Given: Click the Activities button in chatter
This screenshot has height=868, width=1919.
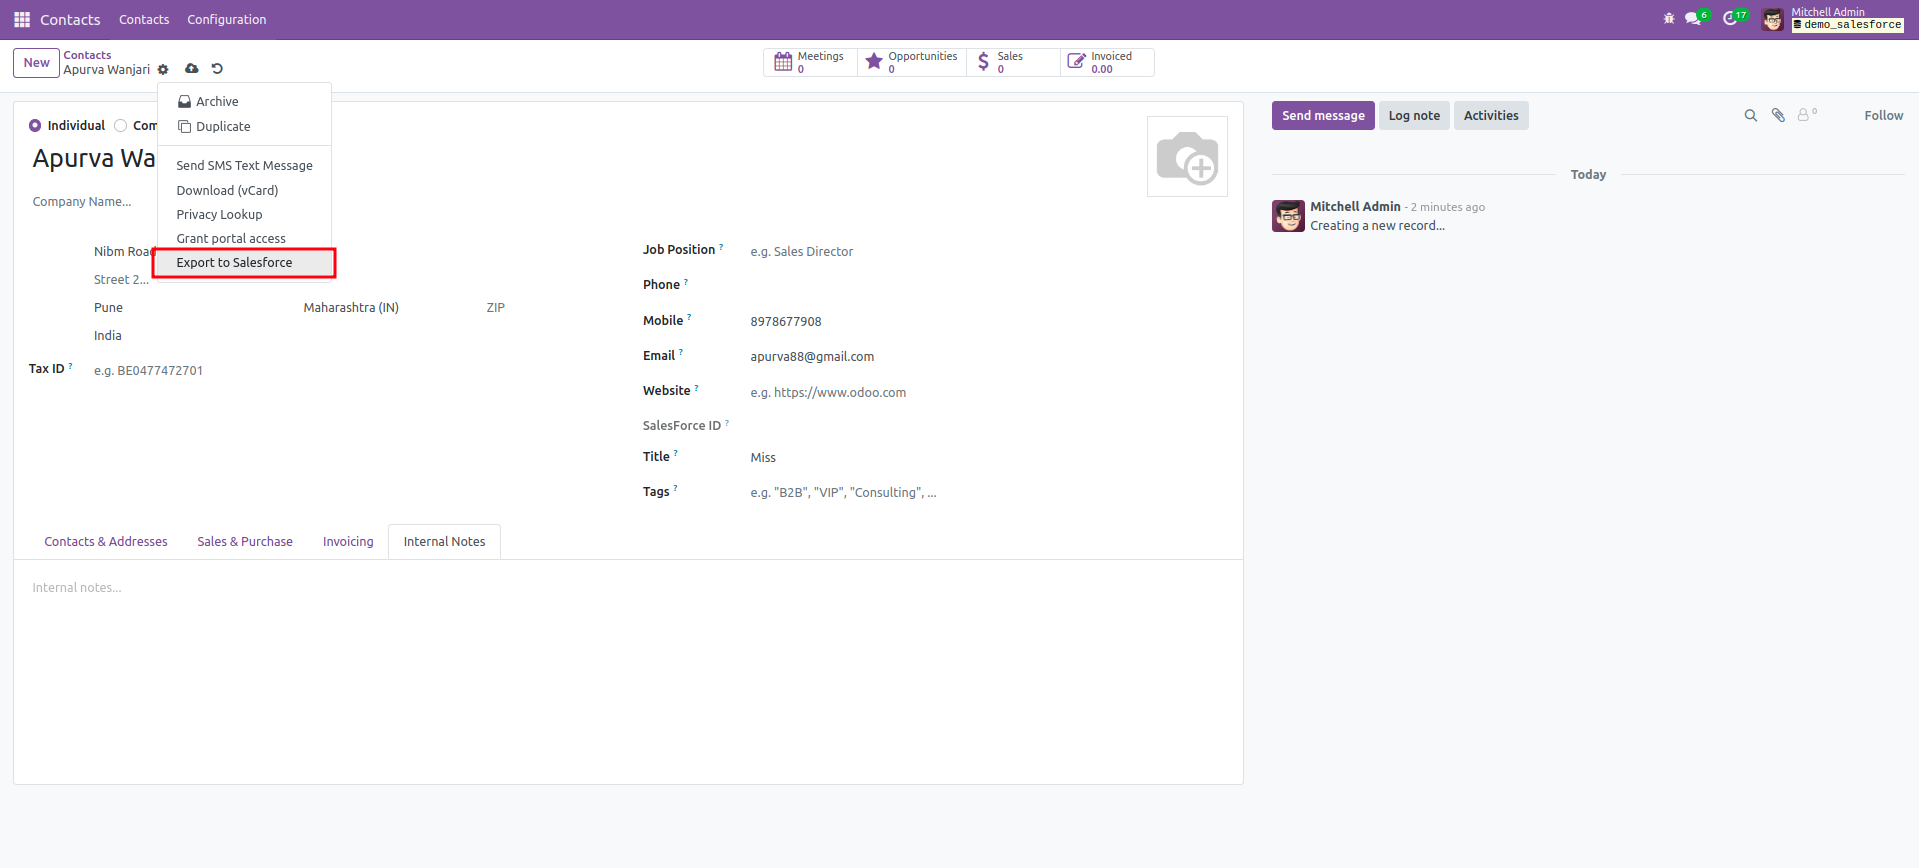Looking at the screenshot, I should click(1491, 116).
